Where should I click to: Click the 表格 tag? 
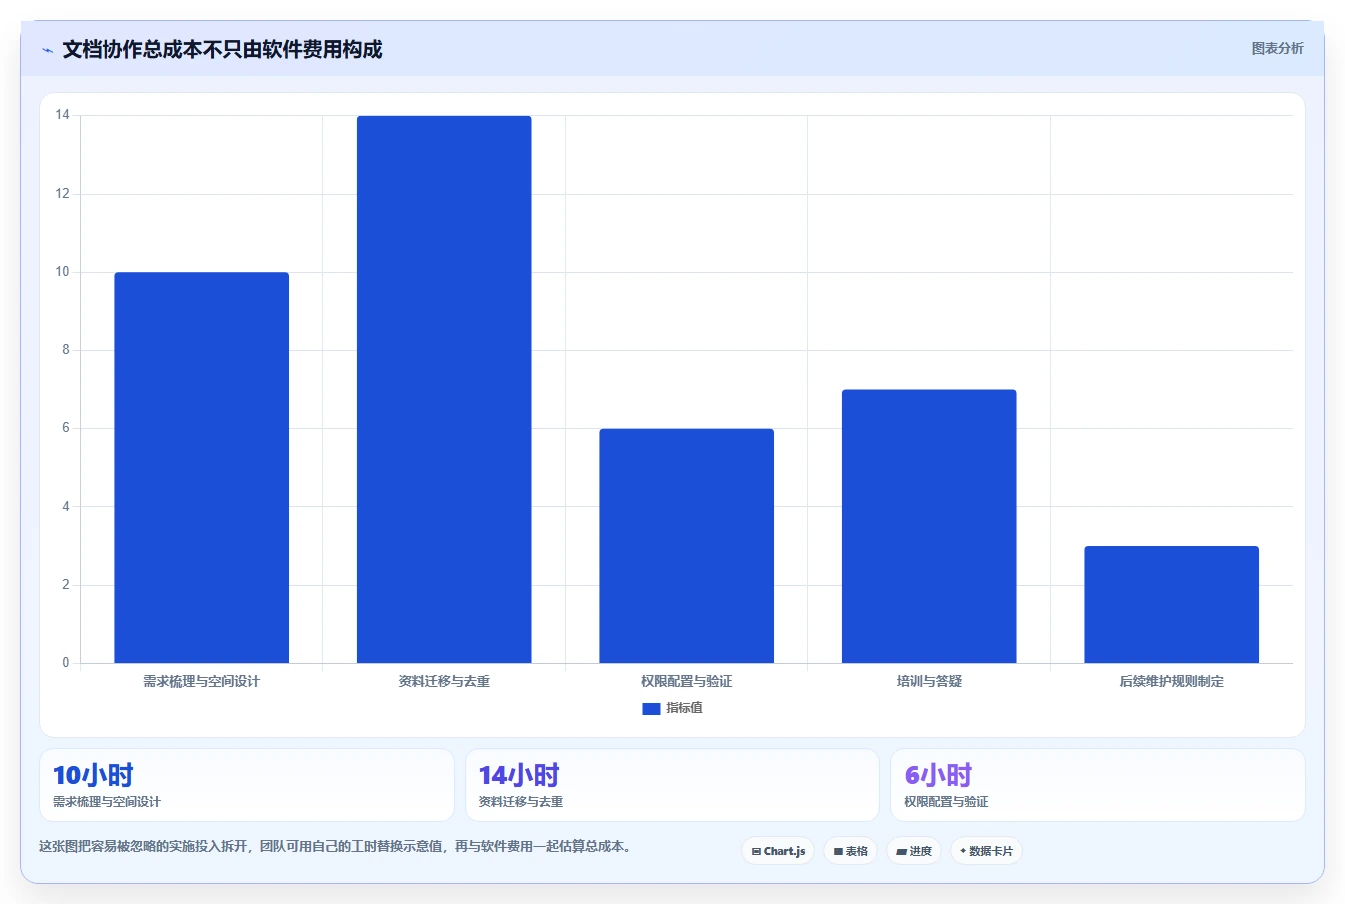tap(850, 851)
